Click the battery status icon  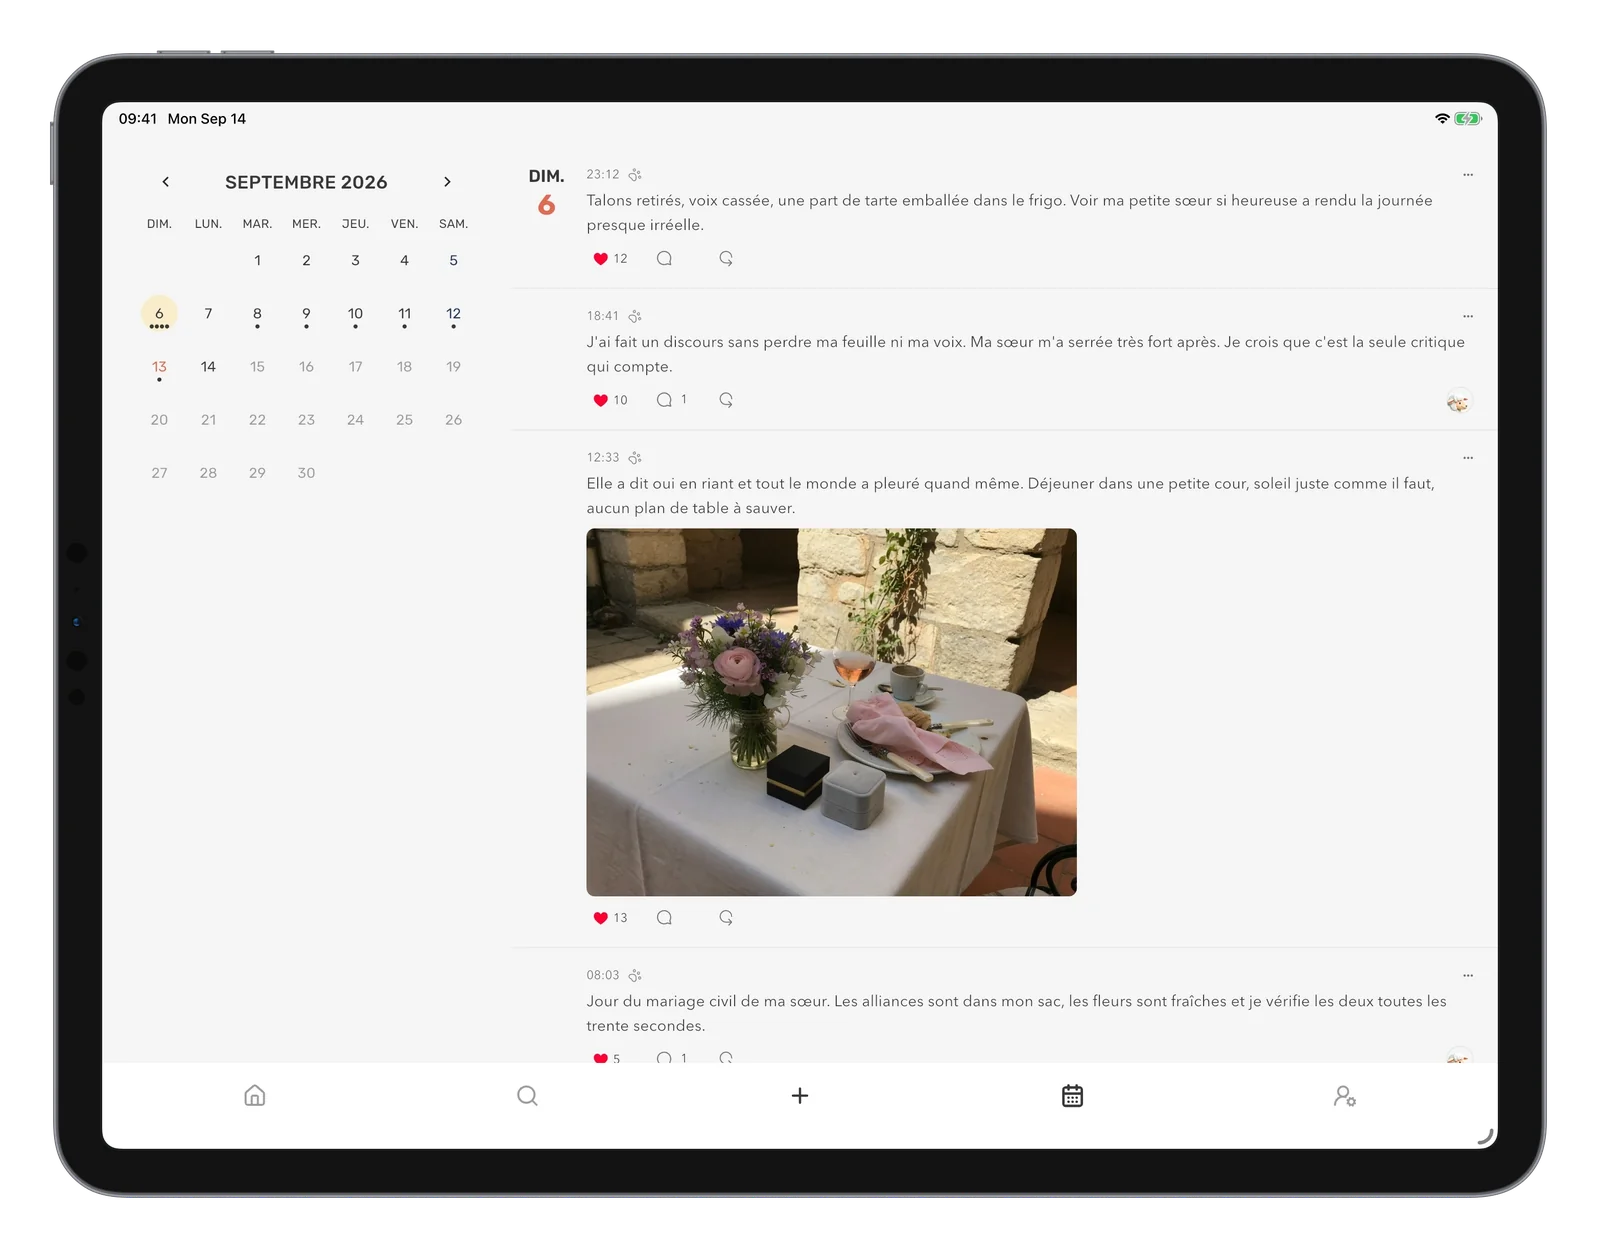(1468, 118)
